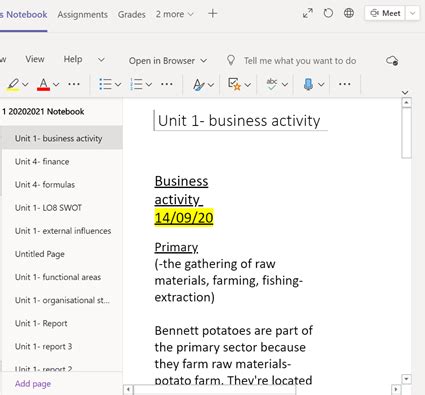Expand more ribbon tabs chevron after Help
Screen dimensions: 425x395
101,60
